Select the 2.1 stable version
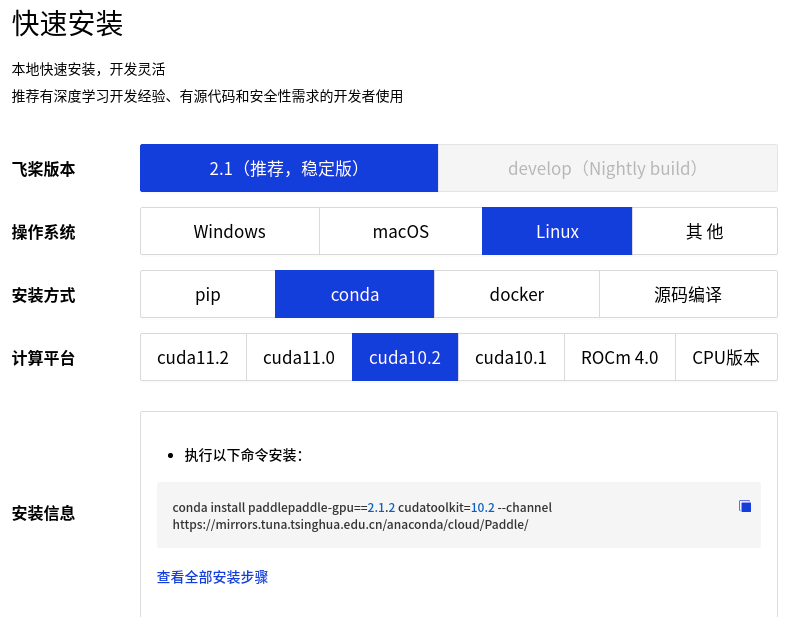The height and width of the screenshot is (617, 798). tap(289, 168)
